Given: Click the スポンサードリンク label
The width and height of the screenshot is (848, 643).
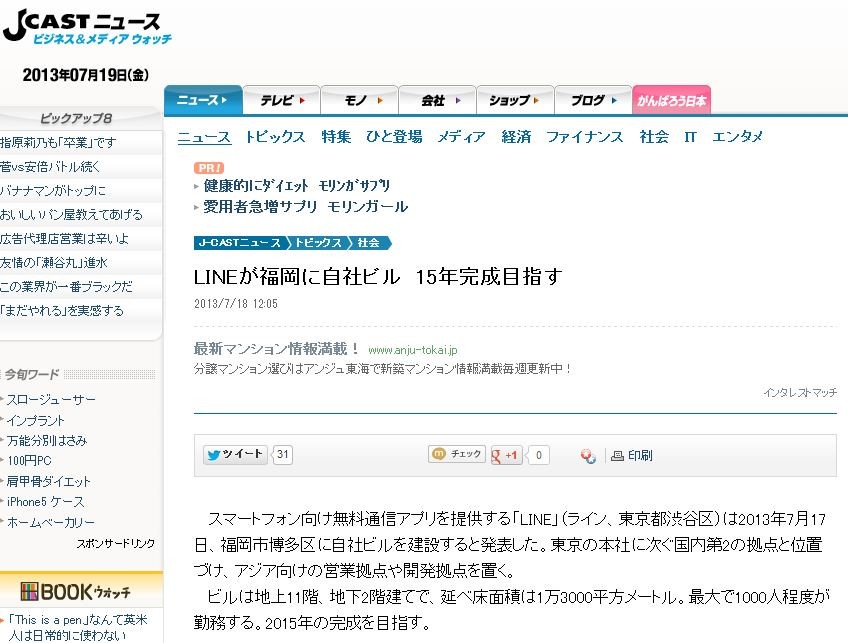Looking at the screenshot, I should [116, 543].
